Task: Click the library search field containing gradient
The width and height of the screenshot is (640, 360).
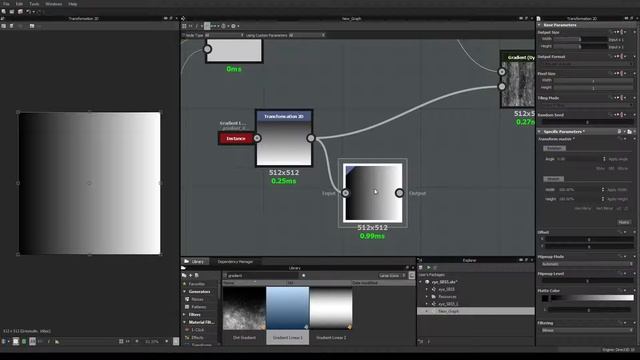Action: click(x=261, y=276)
